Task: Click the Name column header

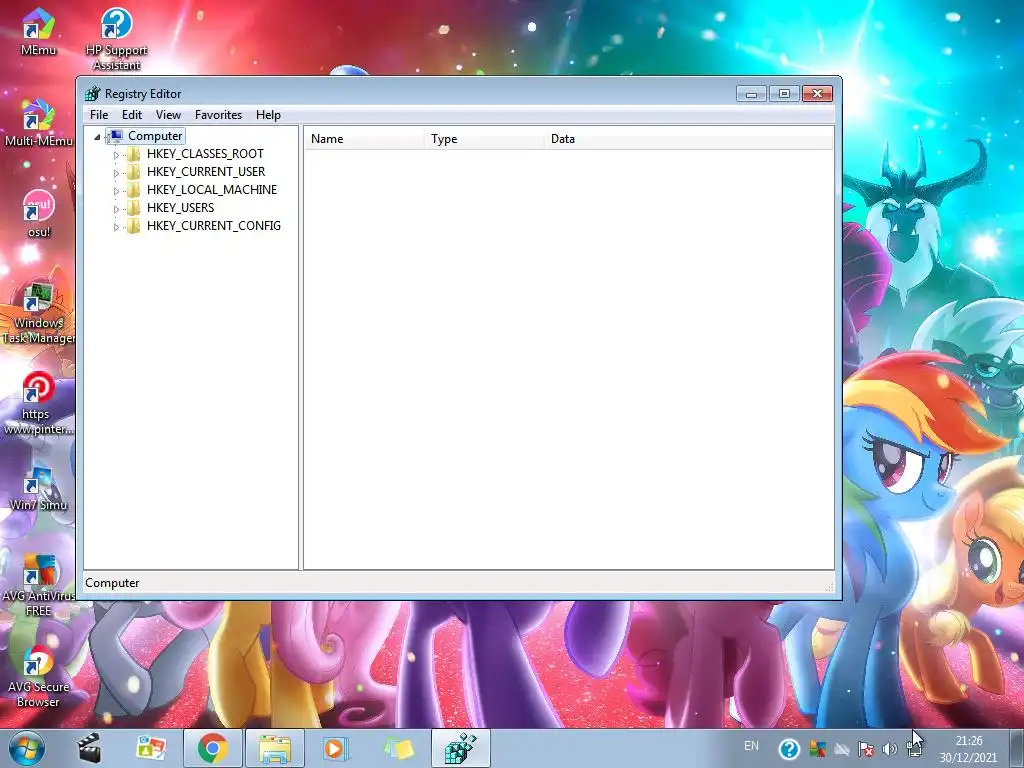Action: pyautogui.click(x=364, y=138)
